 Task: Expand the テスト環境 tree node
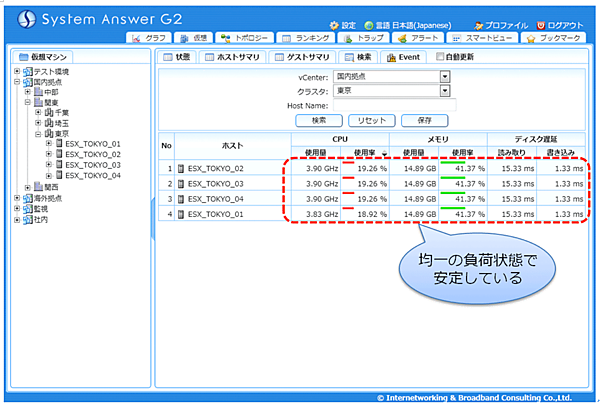(x=16, y=72)
